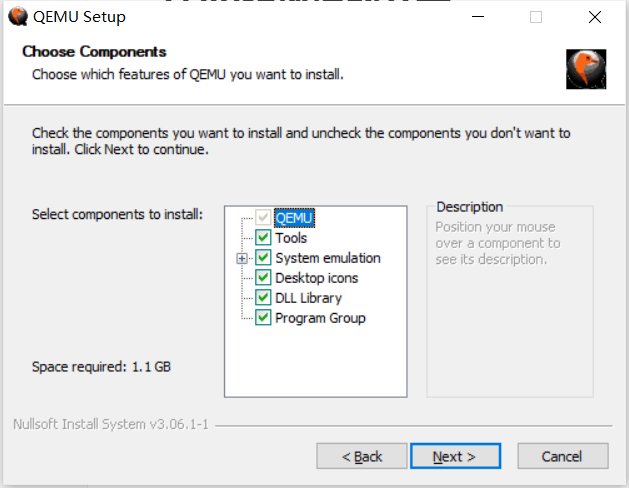Go back with the Back button

362,456
